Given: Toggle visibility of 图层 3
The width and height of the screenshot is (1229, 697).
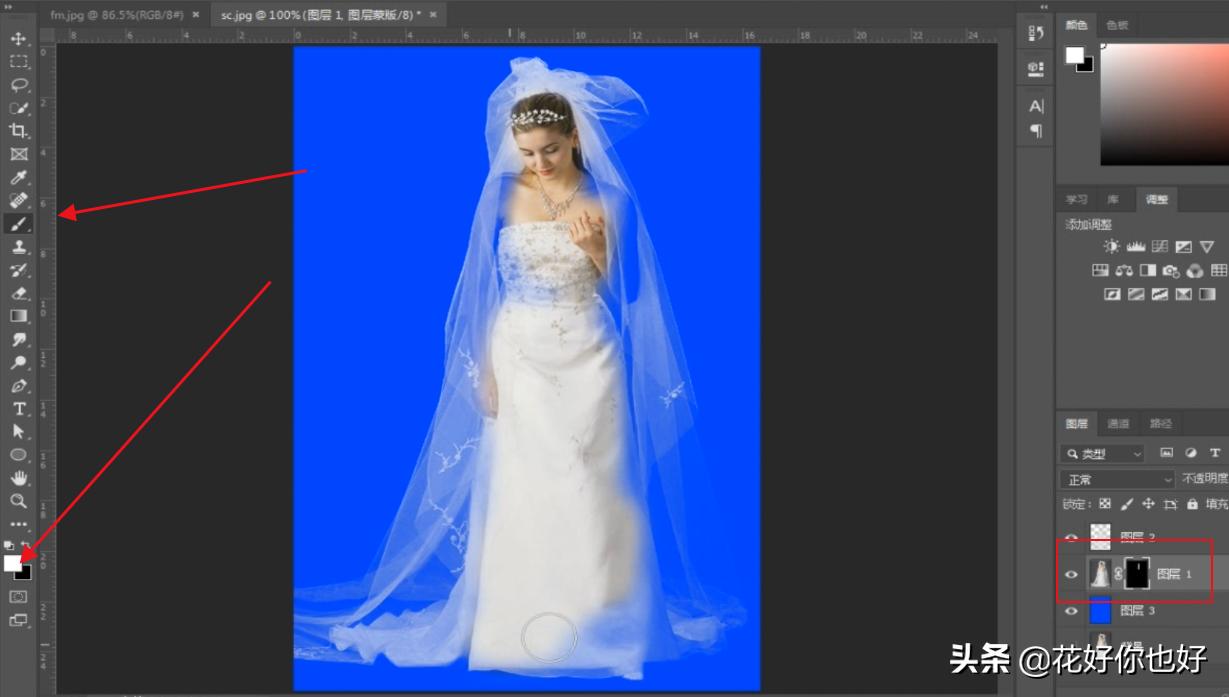Looking at the screenshot, I should (x=1070, y=611).
